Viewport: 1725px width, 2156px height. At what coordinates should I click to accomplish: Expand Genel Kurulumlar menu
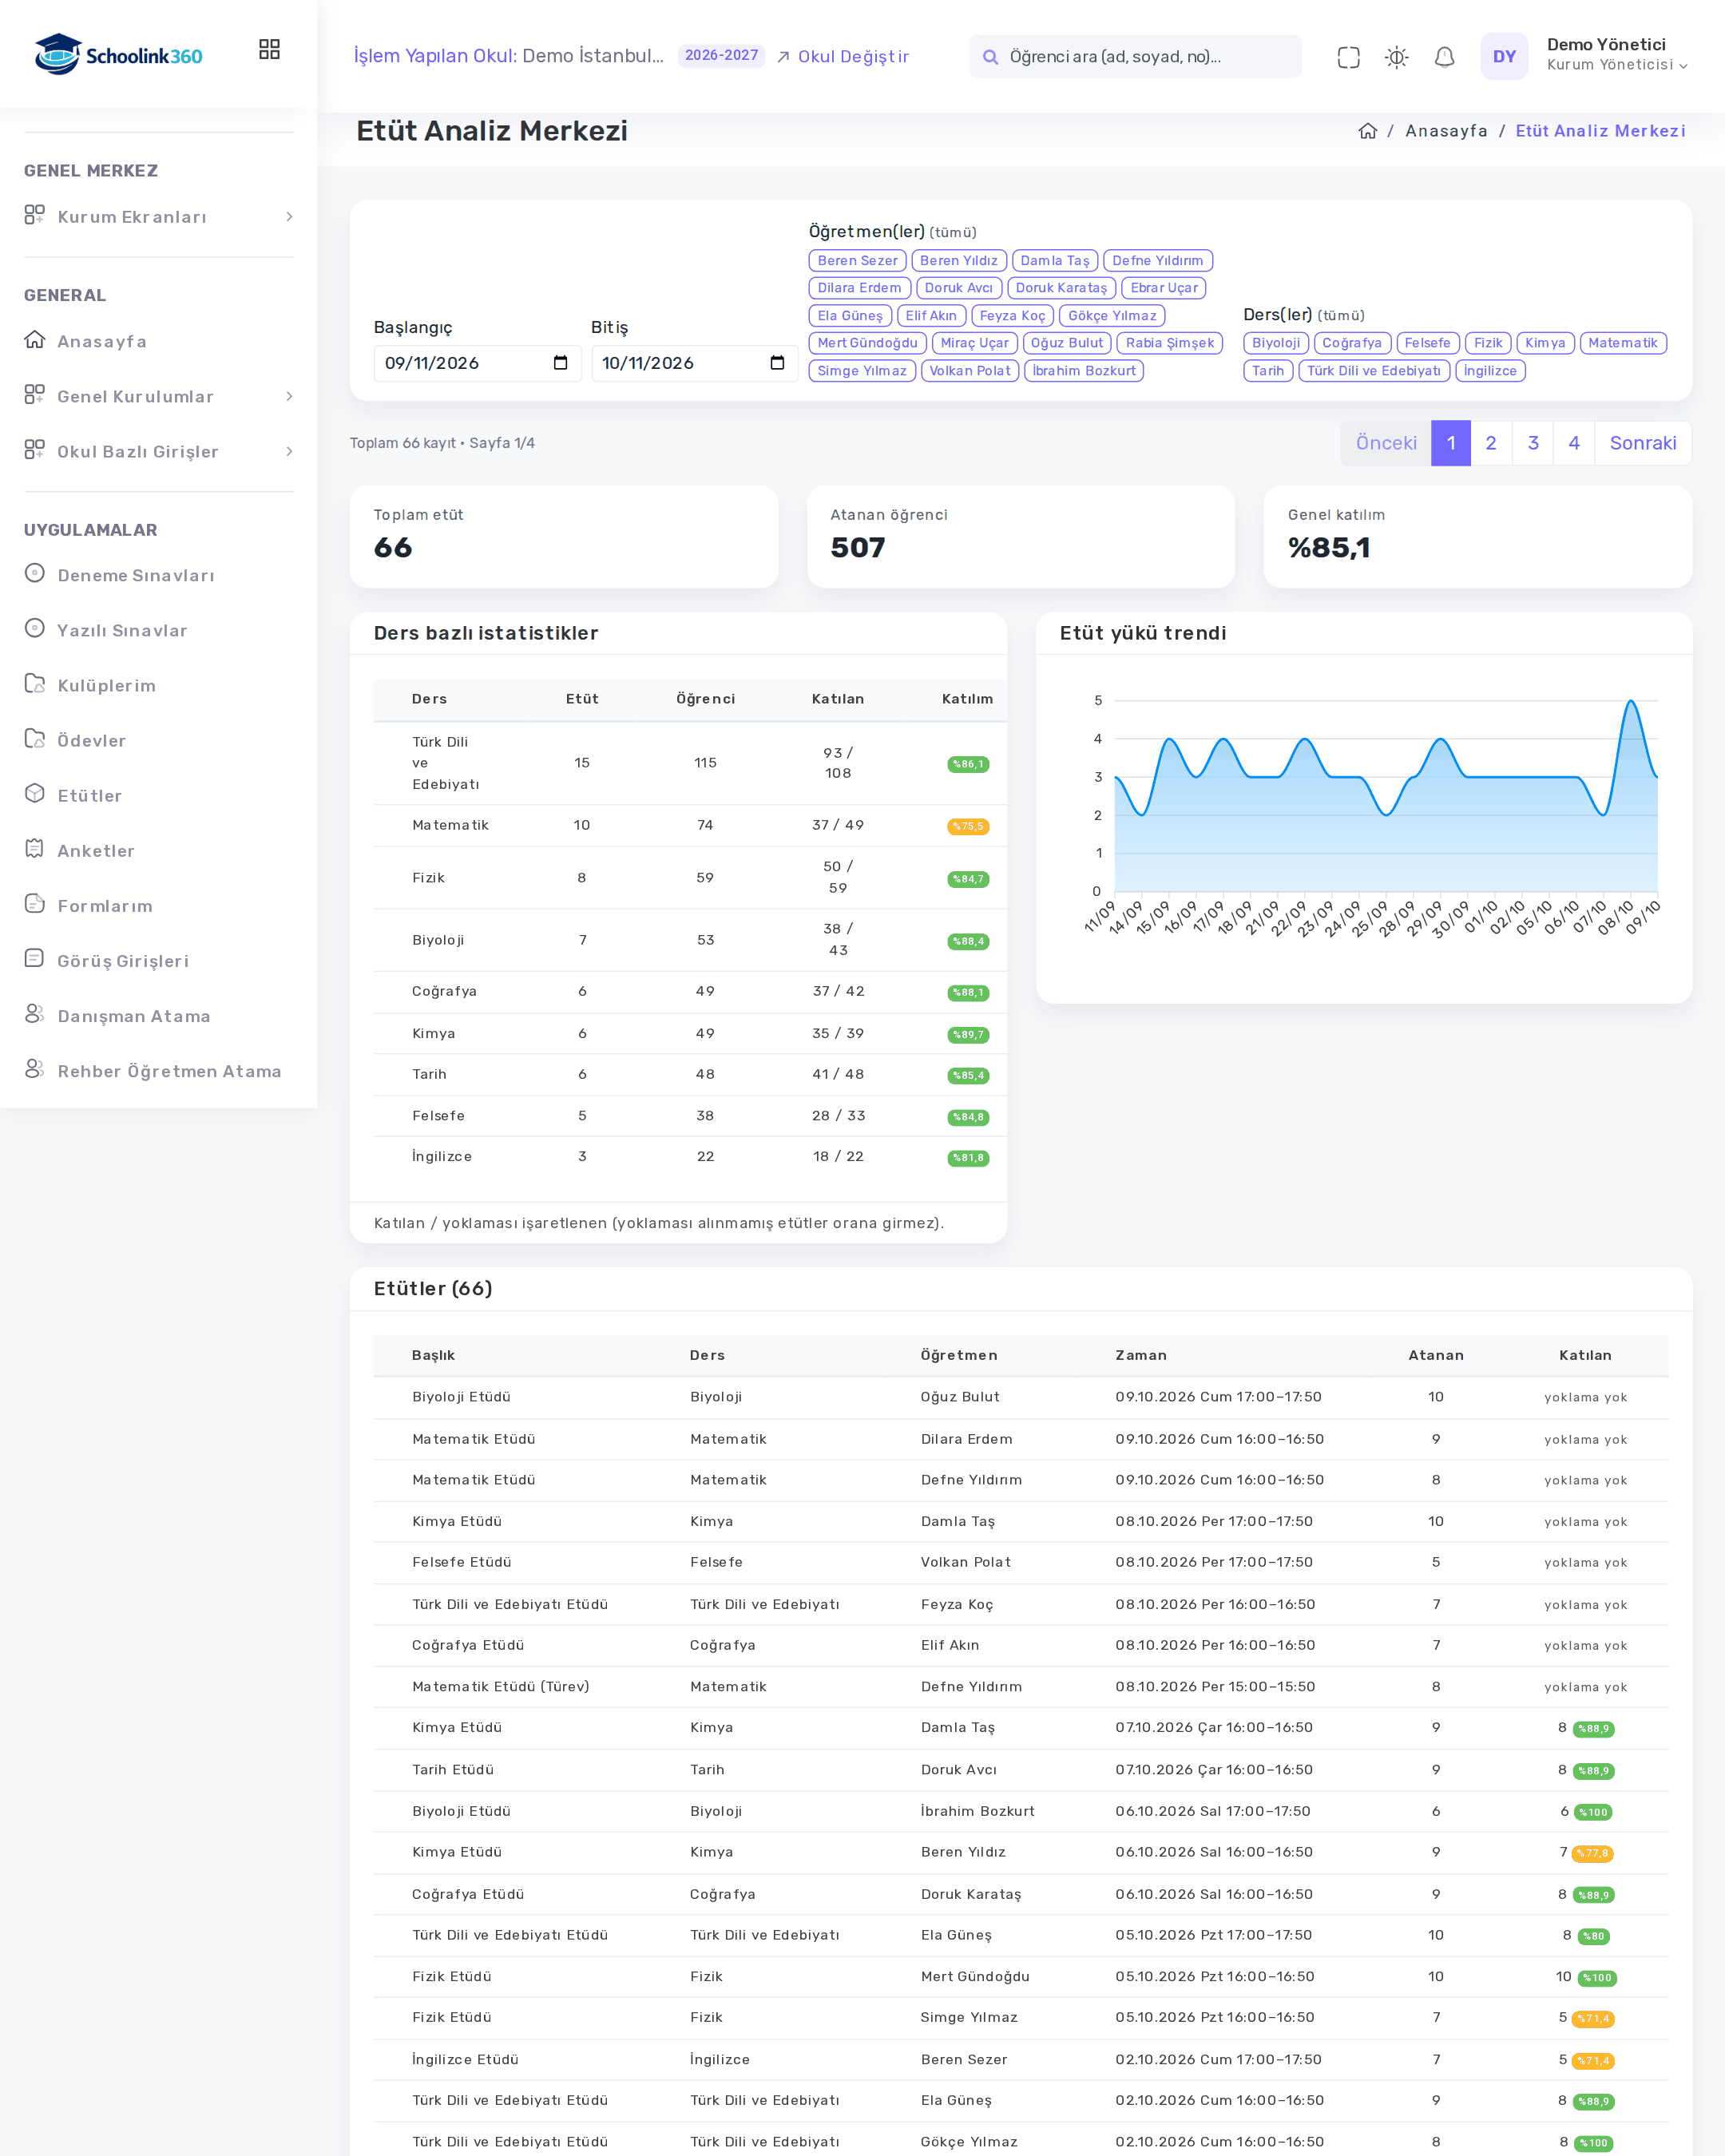tap(159, 396)
